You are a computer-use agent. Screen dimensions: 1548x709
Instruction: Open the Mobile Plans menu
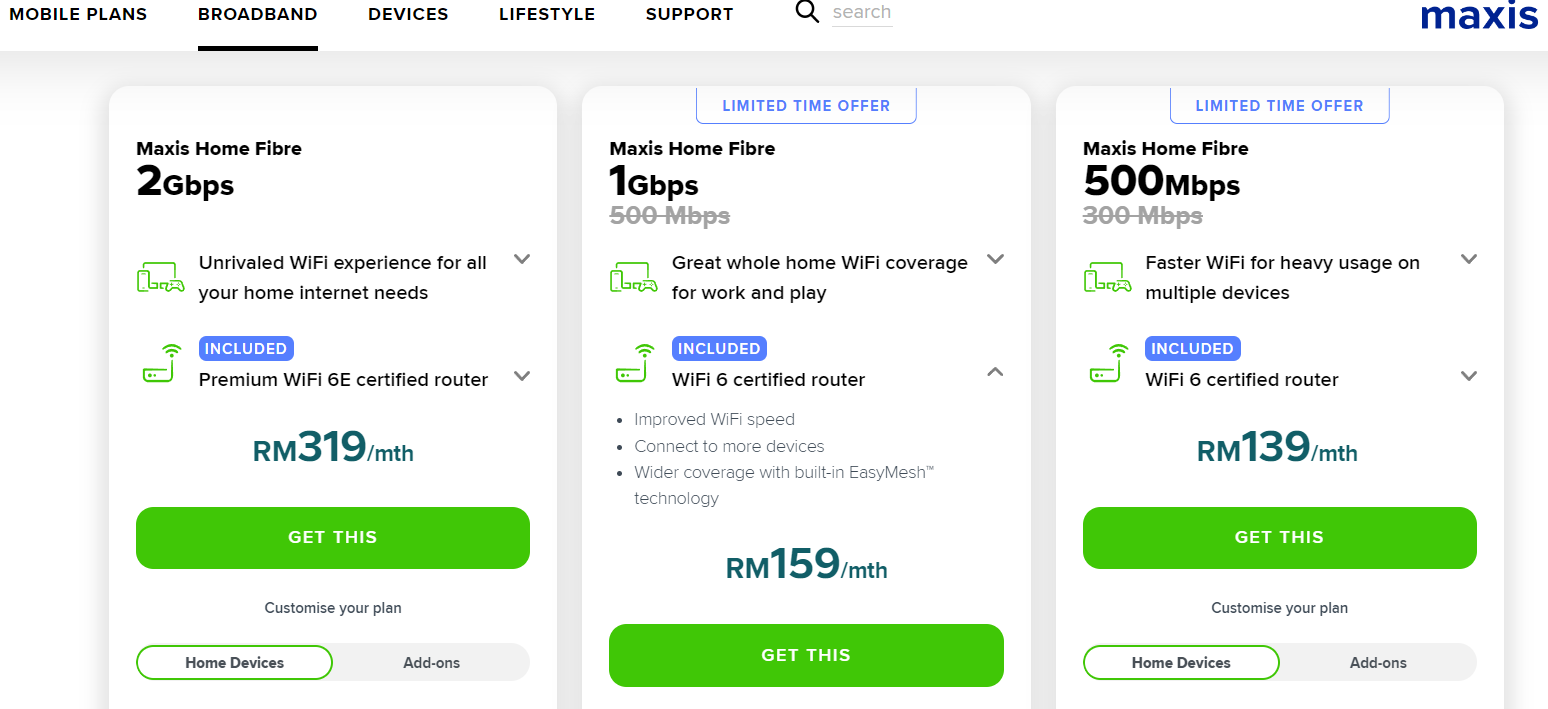tap(78, 15)
